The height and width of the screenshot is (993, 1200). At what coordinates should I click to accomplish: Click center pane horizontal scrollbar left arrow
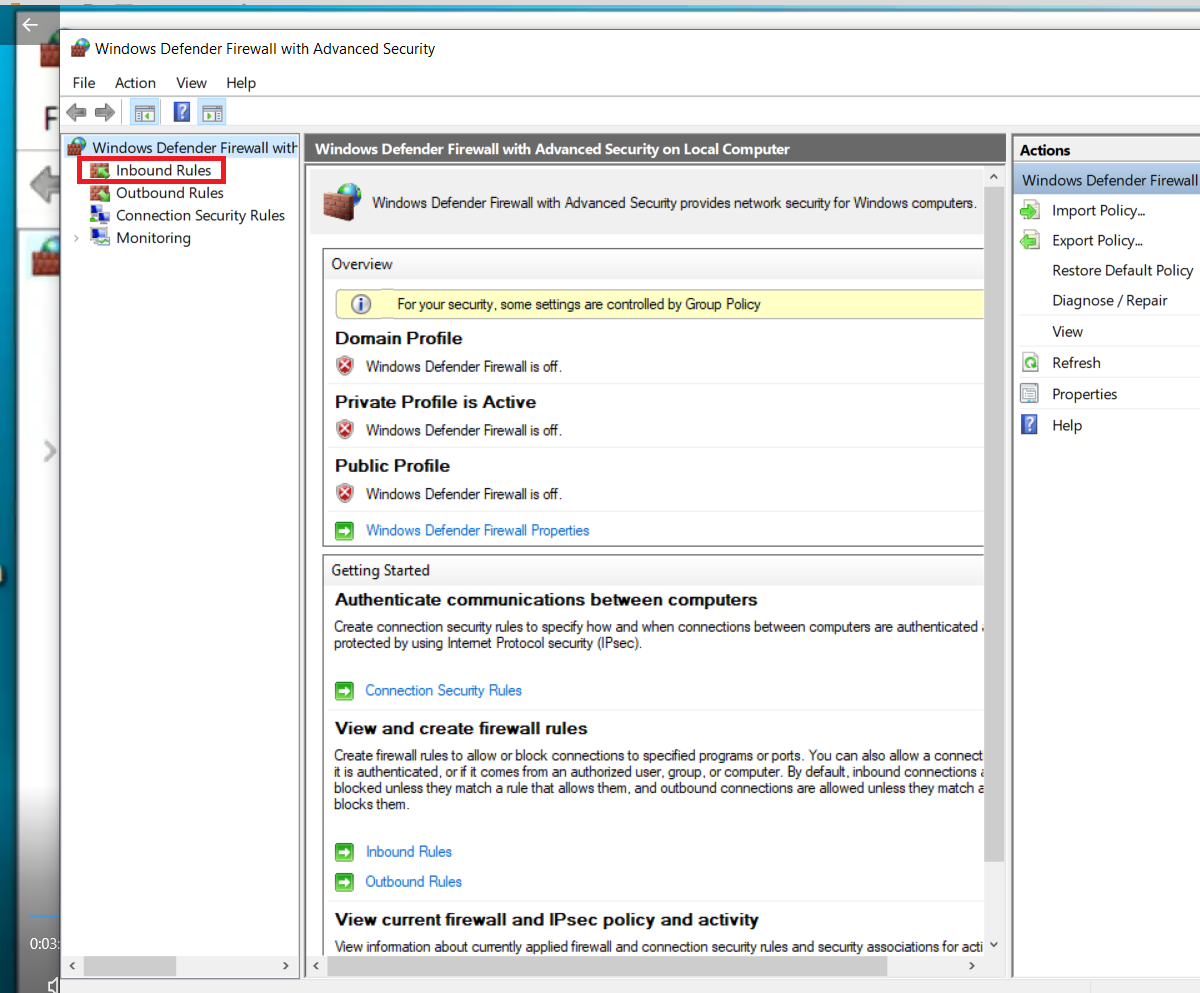pyautogui.click(x=317, y=966)
